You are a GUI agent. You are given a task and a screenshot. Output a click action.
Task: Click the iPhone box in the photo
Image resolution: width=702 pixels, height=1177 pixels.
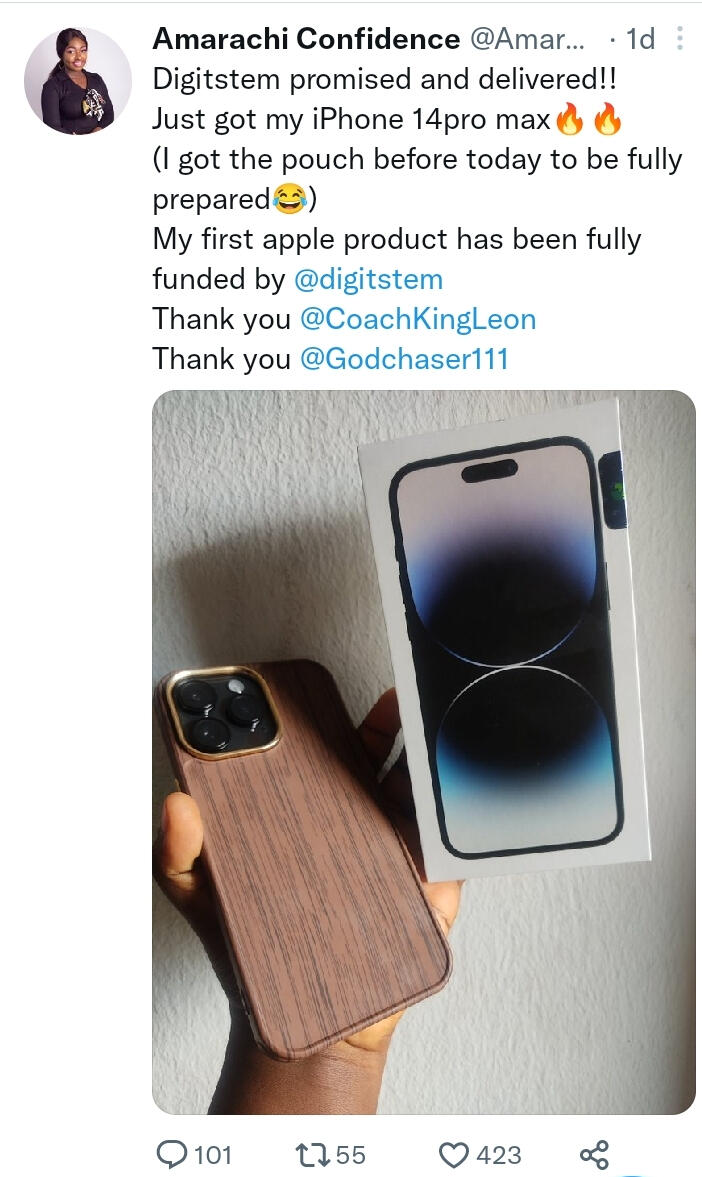point(510,640)
